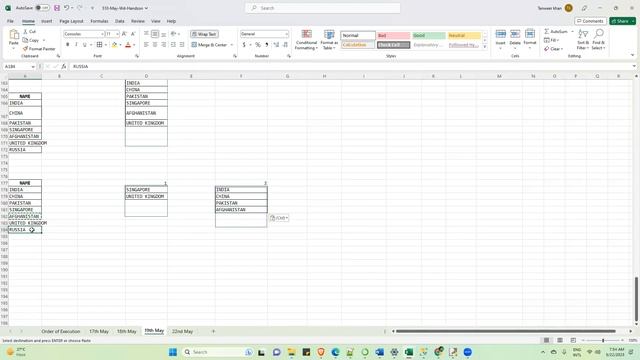640x360 pixels.
Task: Switch to Page Layout view in status bar
Action: tap(560, 340)
